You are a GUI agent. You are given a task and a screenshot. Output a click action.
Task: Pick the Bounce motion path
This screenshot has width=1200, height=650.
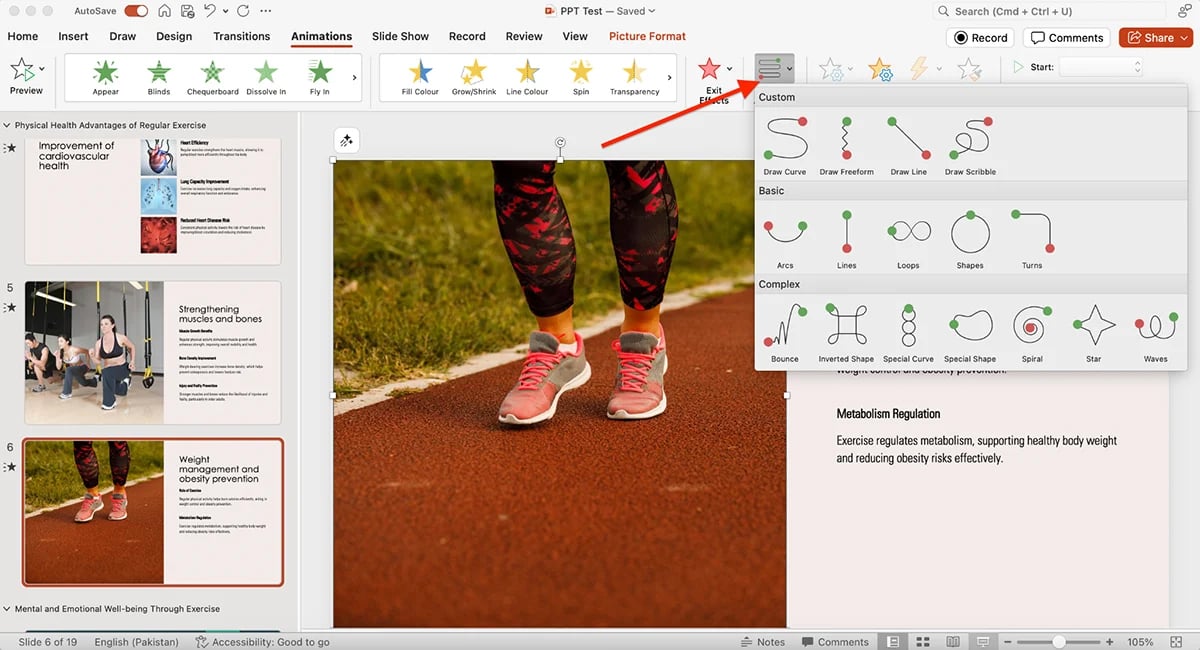785,328
